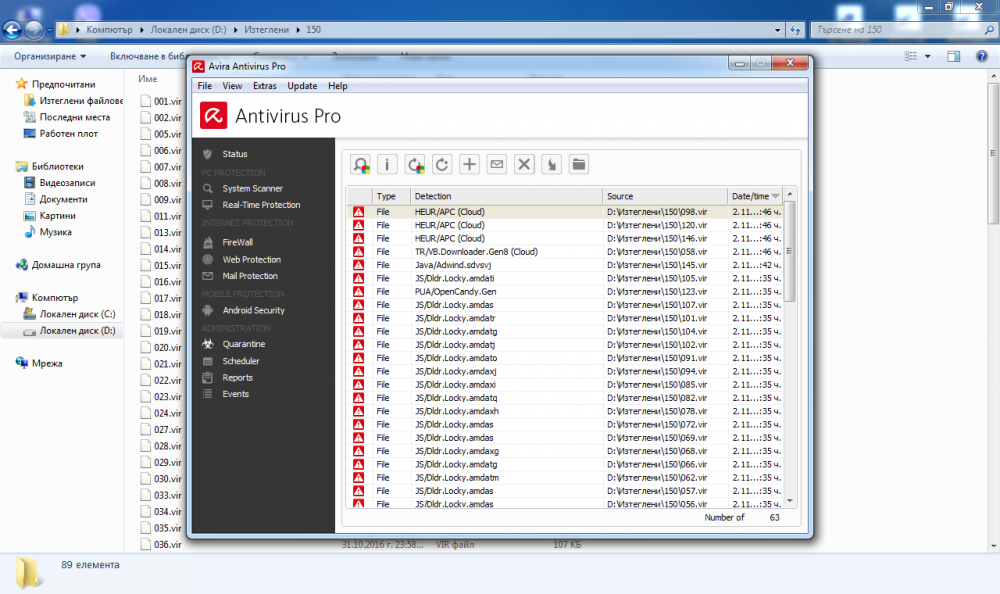Open object properties info icon
This screenshot has width=1000, height=594.
tap(387, 165)
